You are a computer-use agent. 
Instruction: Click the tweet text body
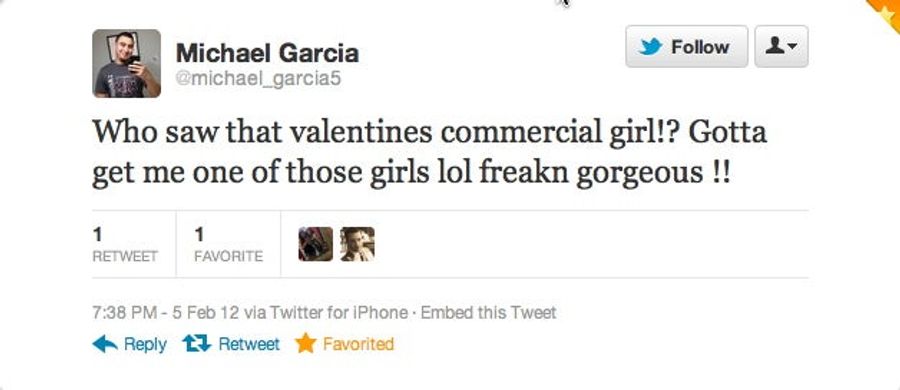429,152
